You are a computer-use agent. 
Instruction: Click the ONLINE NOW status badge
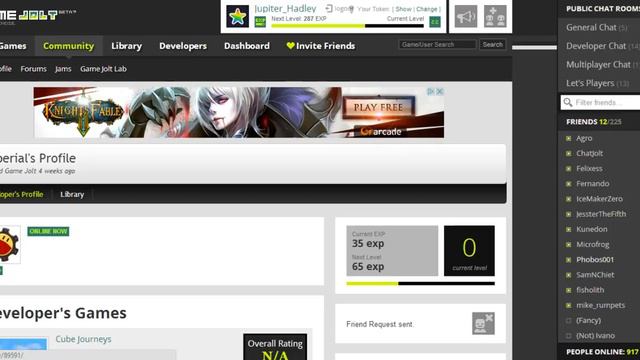click(48, 231)
